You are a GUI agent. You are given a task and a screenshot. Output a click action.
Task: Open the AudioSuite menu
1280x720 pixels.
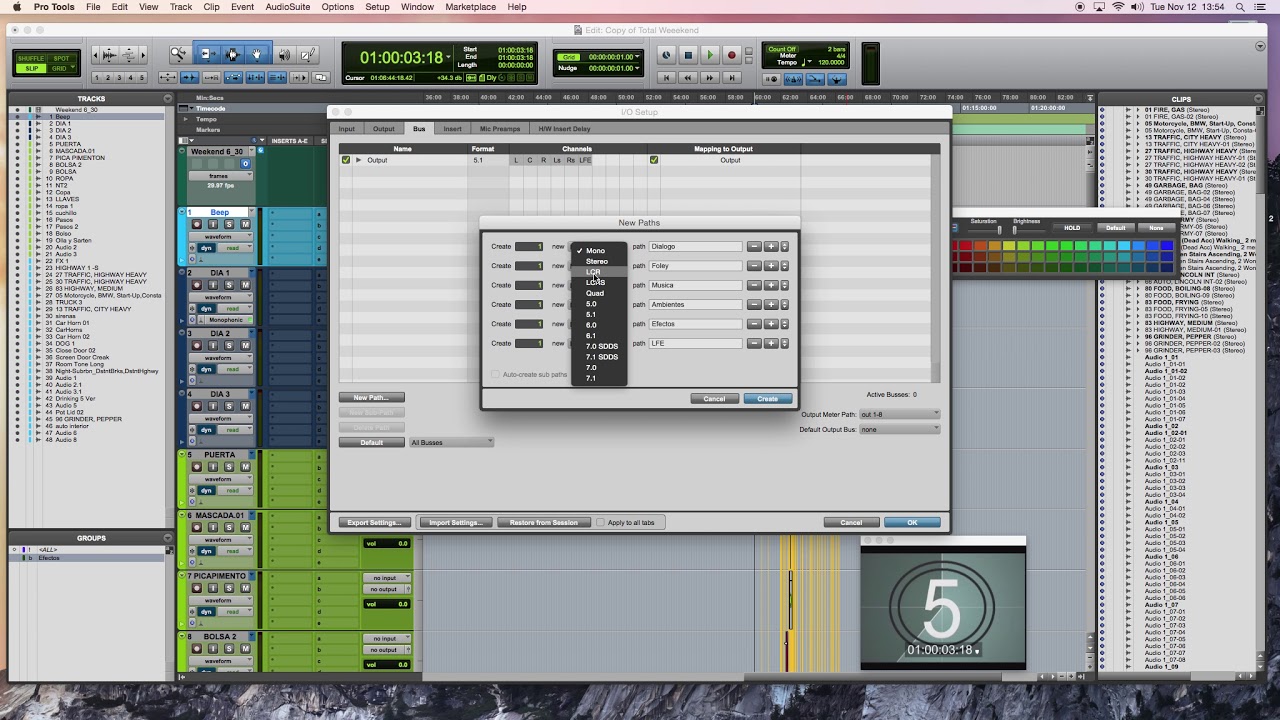point(287,7)
